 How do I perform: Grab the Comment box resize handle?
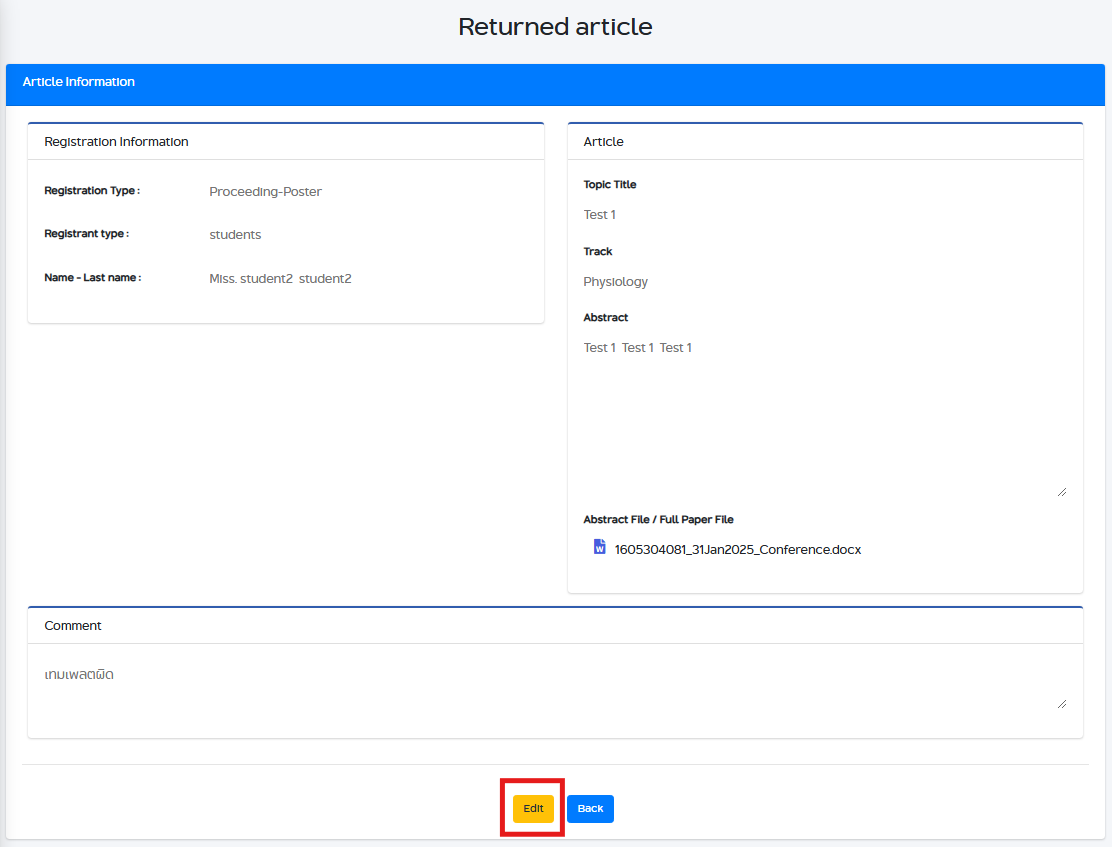point(1061,703)
